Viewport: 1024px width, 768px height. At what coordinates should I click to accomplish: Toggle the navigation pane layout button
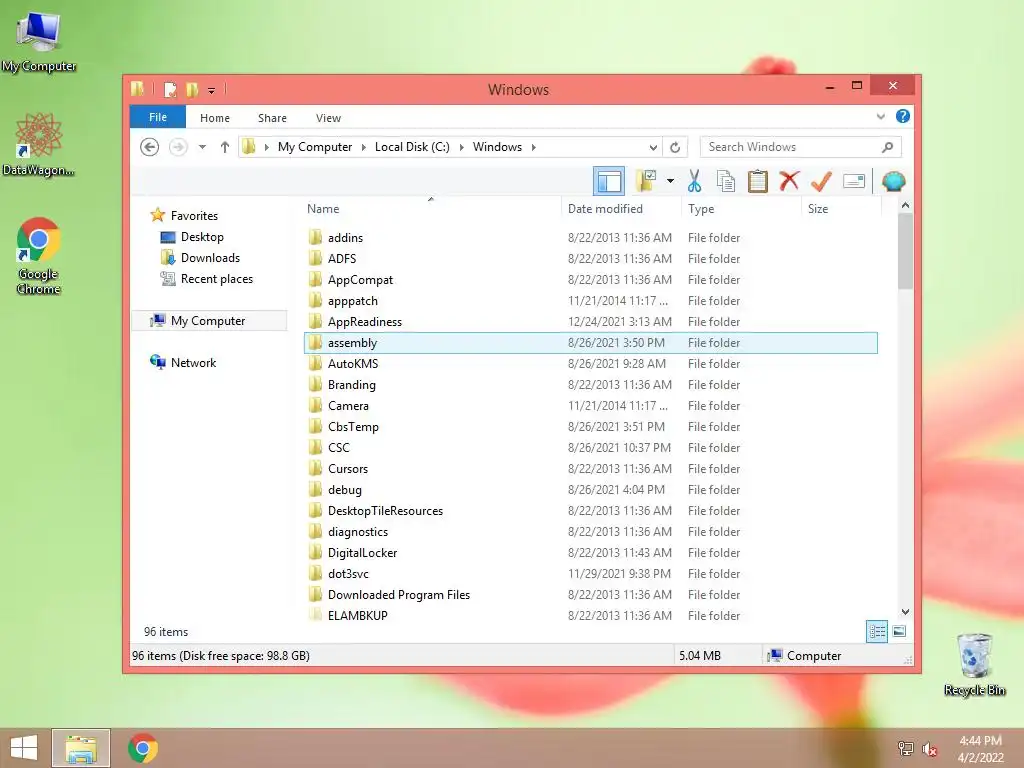[609, 181]
